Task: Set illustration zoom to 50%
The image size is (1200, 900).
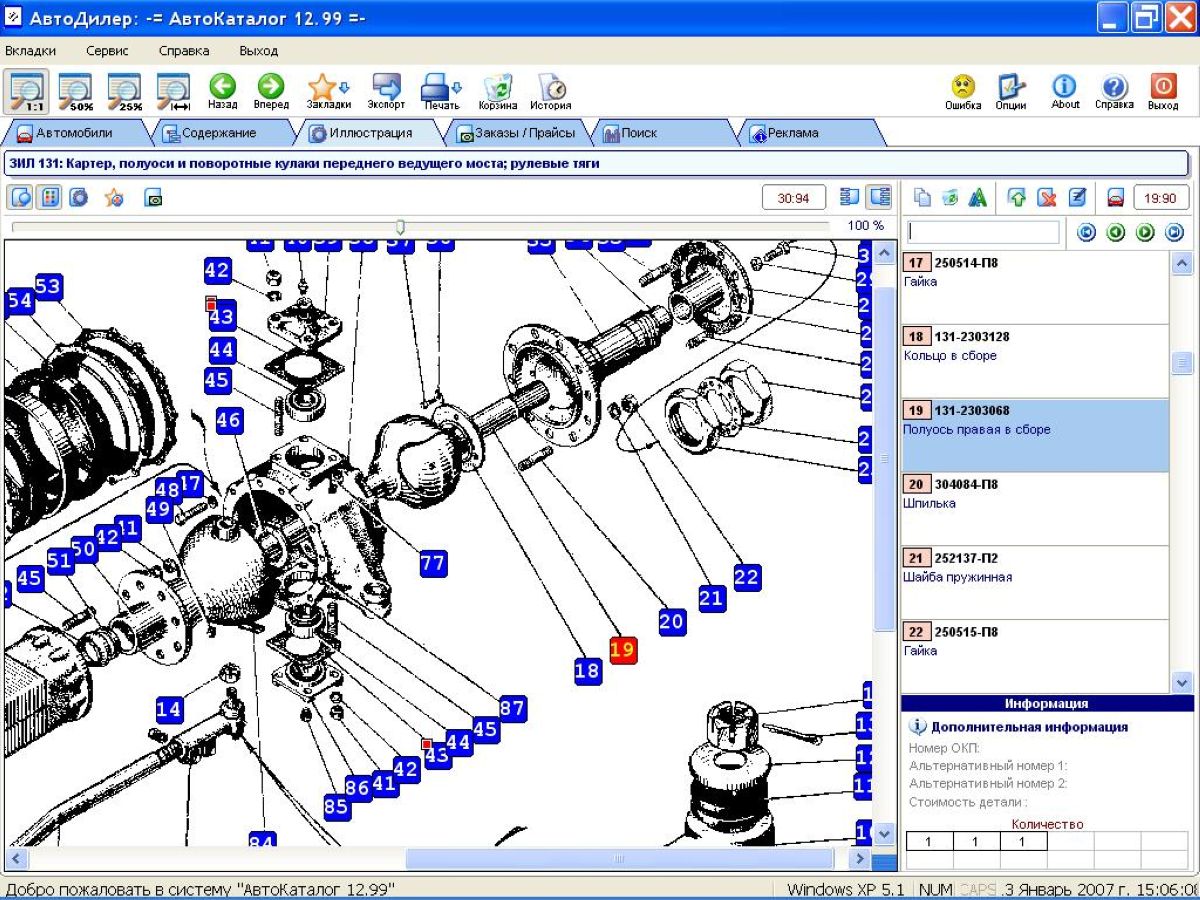Action: click(x=76, y=90)
